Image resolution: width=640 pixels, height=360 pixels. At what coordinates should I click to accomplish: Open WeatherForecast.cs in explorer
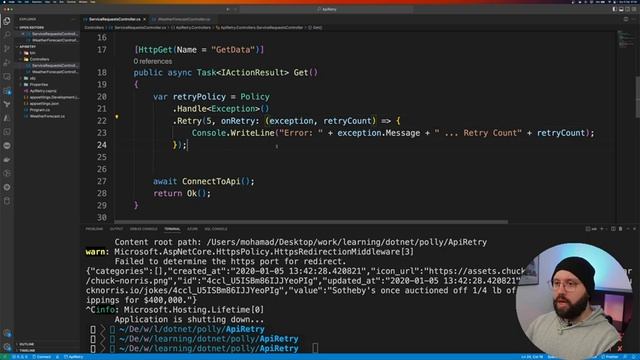coord(47,116)
